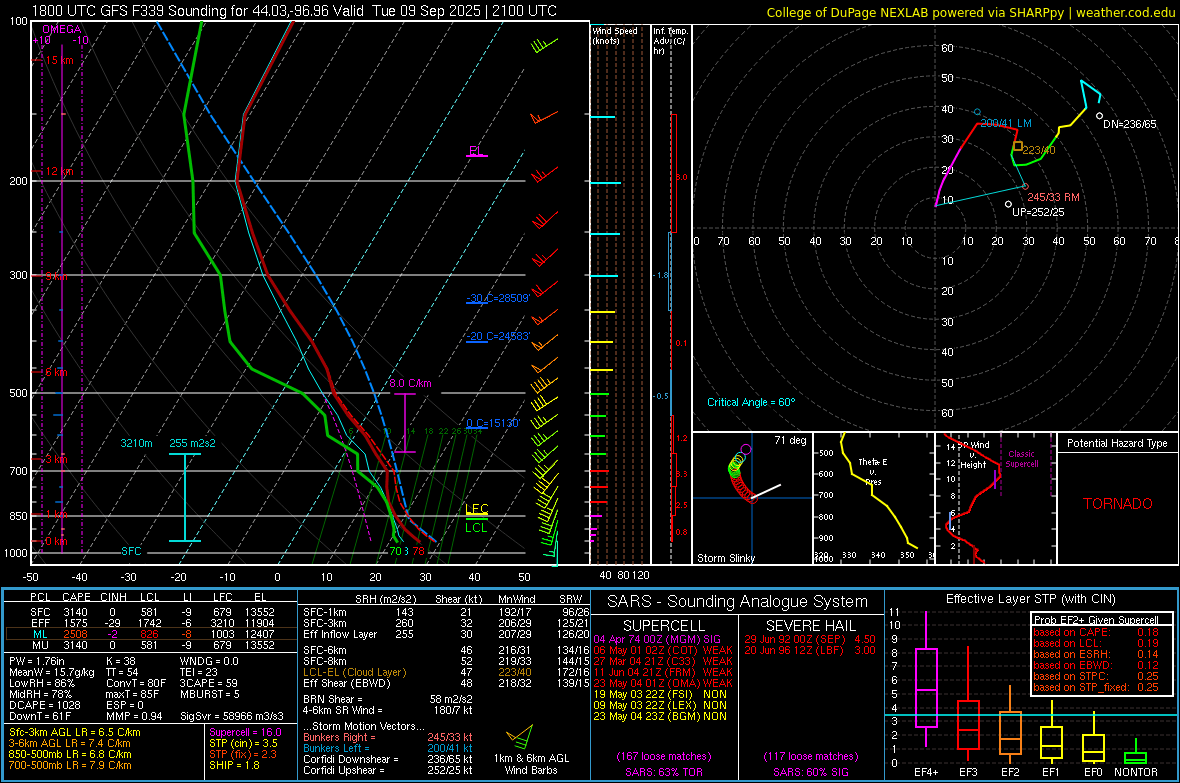This screenshot has width=1180, height=783.
Task: Click the SFC-1km SRH row
Action: [x=446, y=612]
